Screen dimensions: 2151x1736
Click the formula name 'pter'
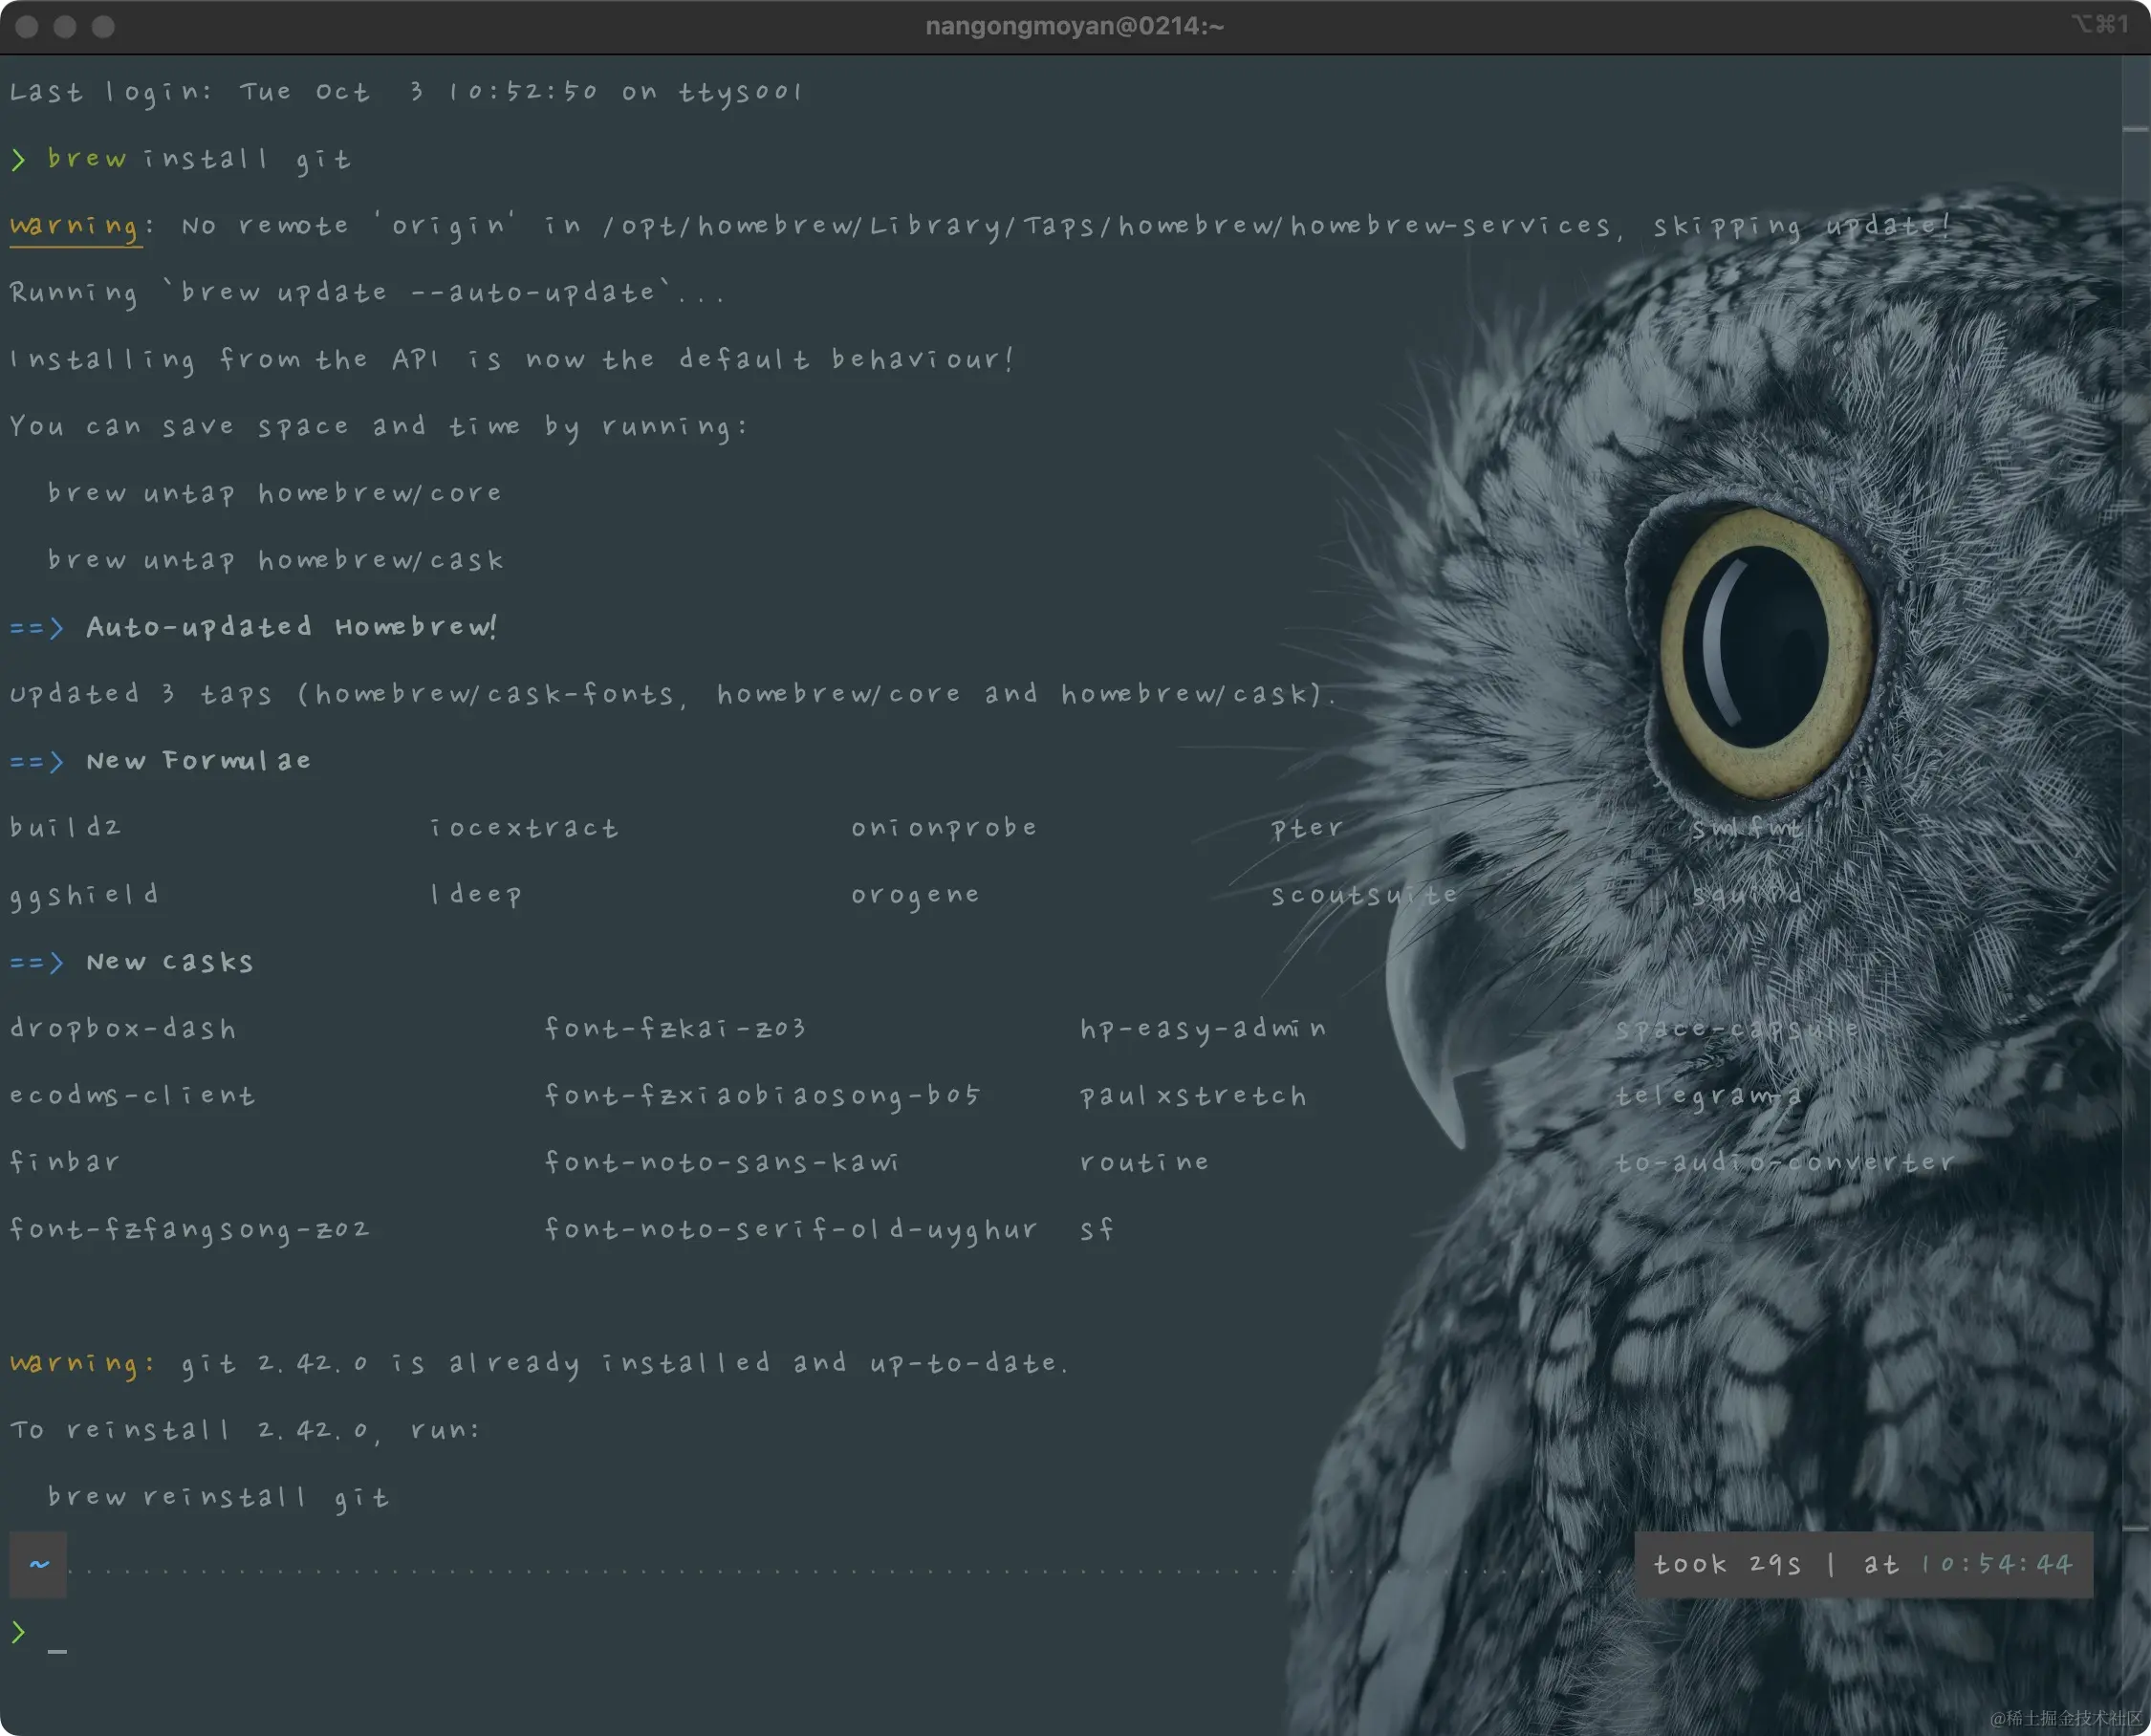pyautogui.click(x=1306, y=828)
